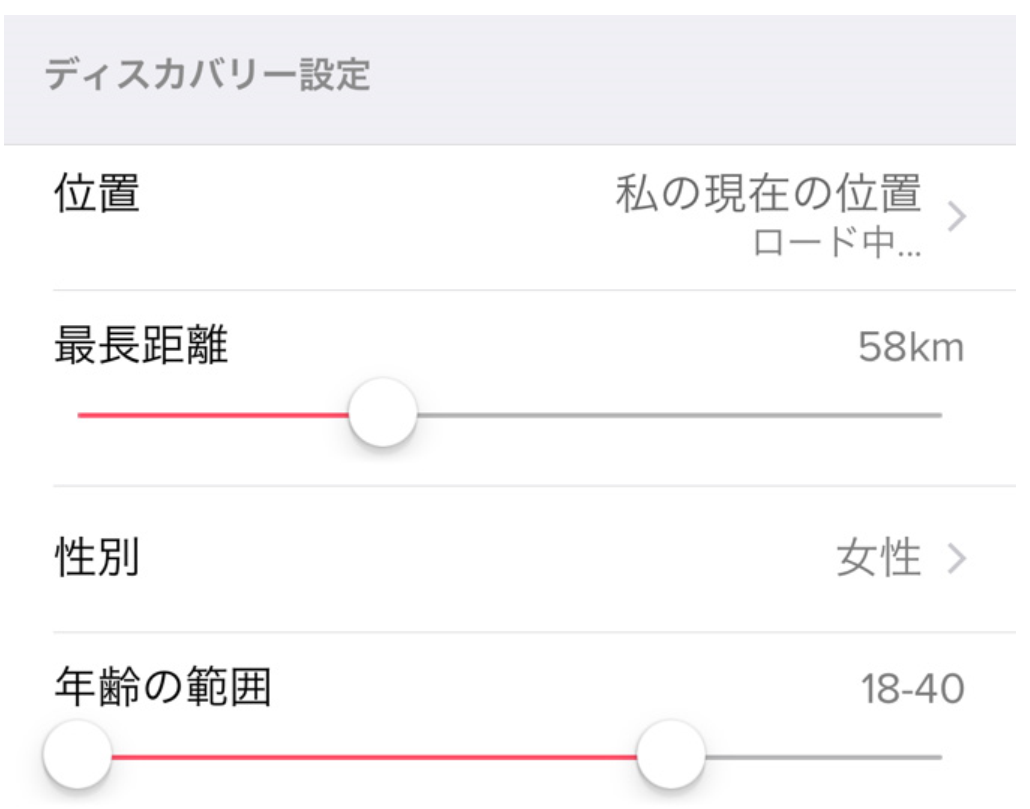The width and height of the screenshot is (1030, 809).
Task: Tap the 位置 row label
Action: point(95,194)
